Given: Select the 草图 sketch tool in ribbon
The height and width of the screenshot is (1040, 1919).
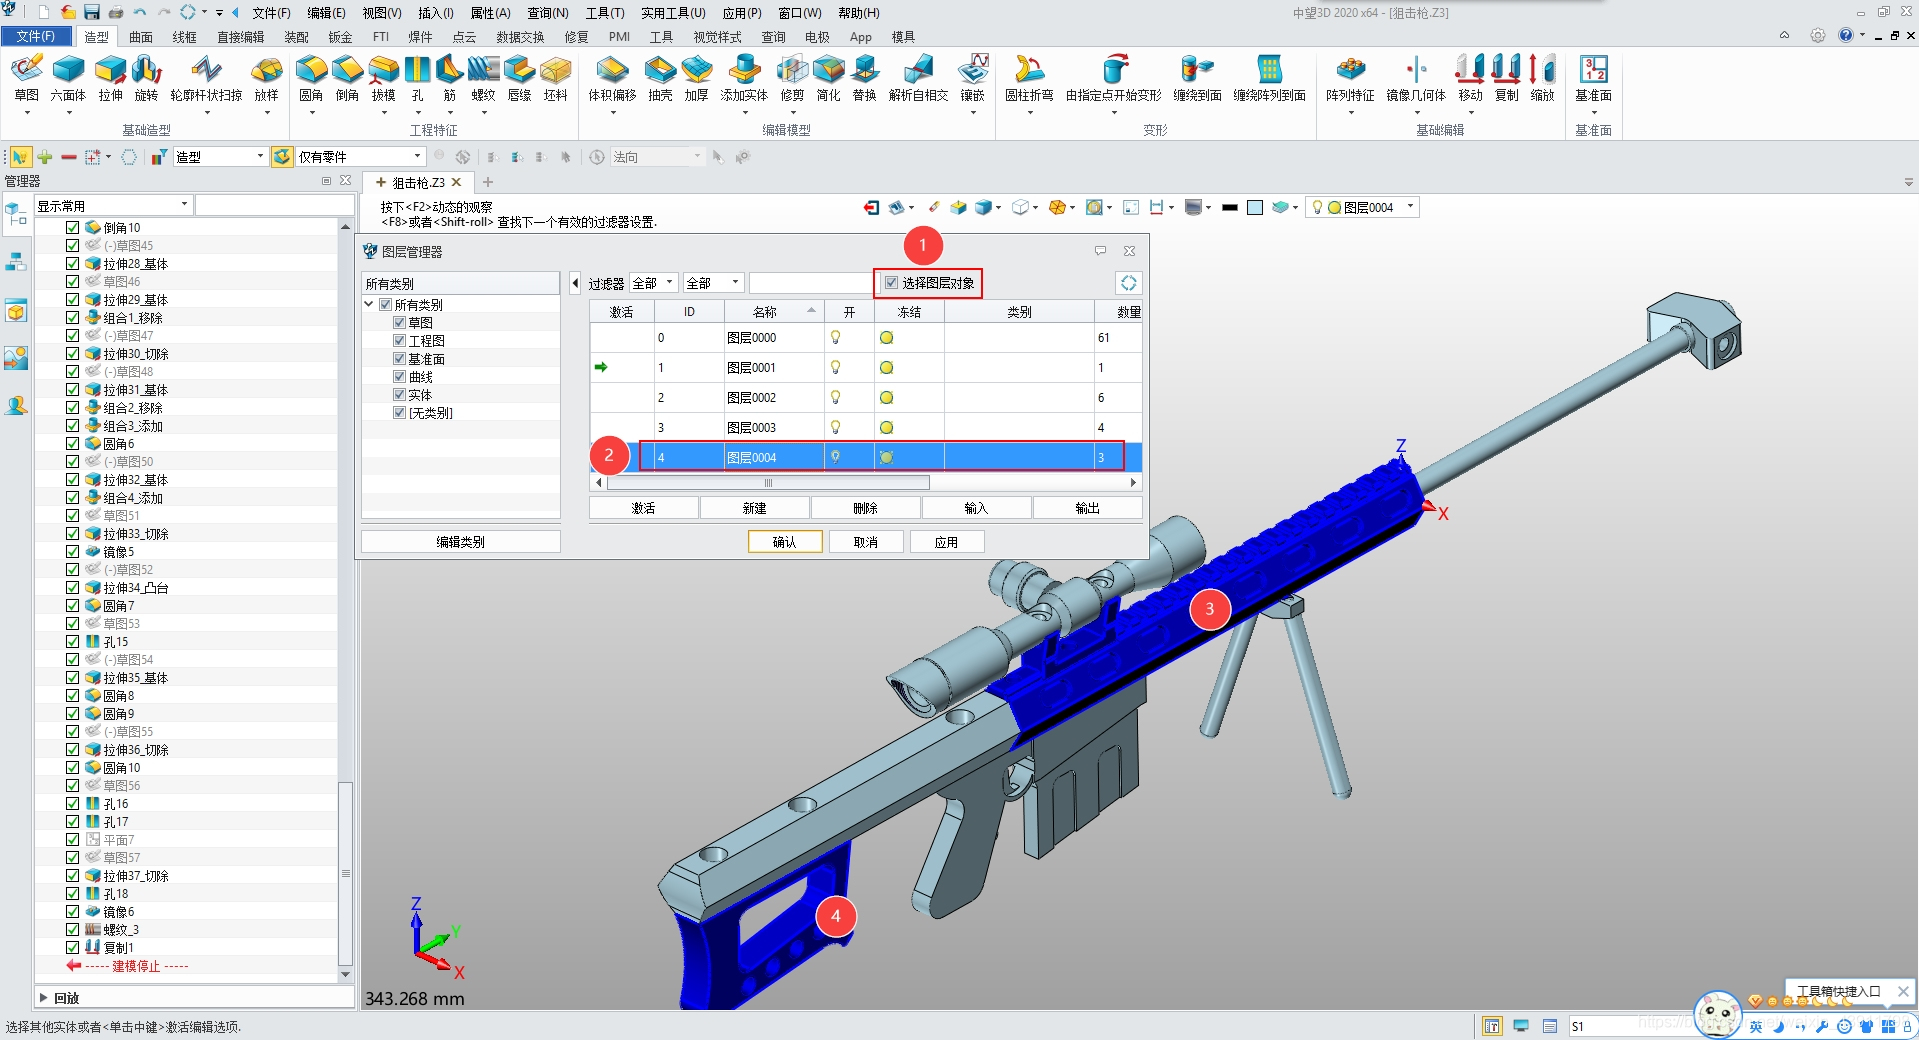Looking at the screenshot, I should point(27,78).
